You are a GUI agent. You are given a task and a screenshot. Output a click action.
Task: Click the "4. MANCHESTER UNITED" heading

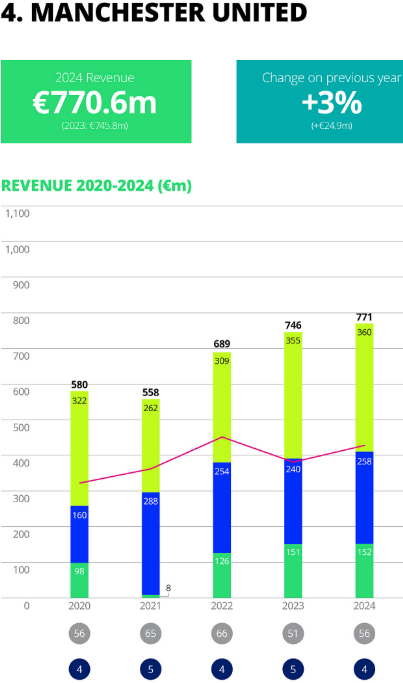154,12
